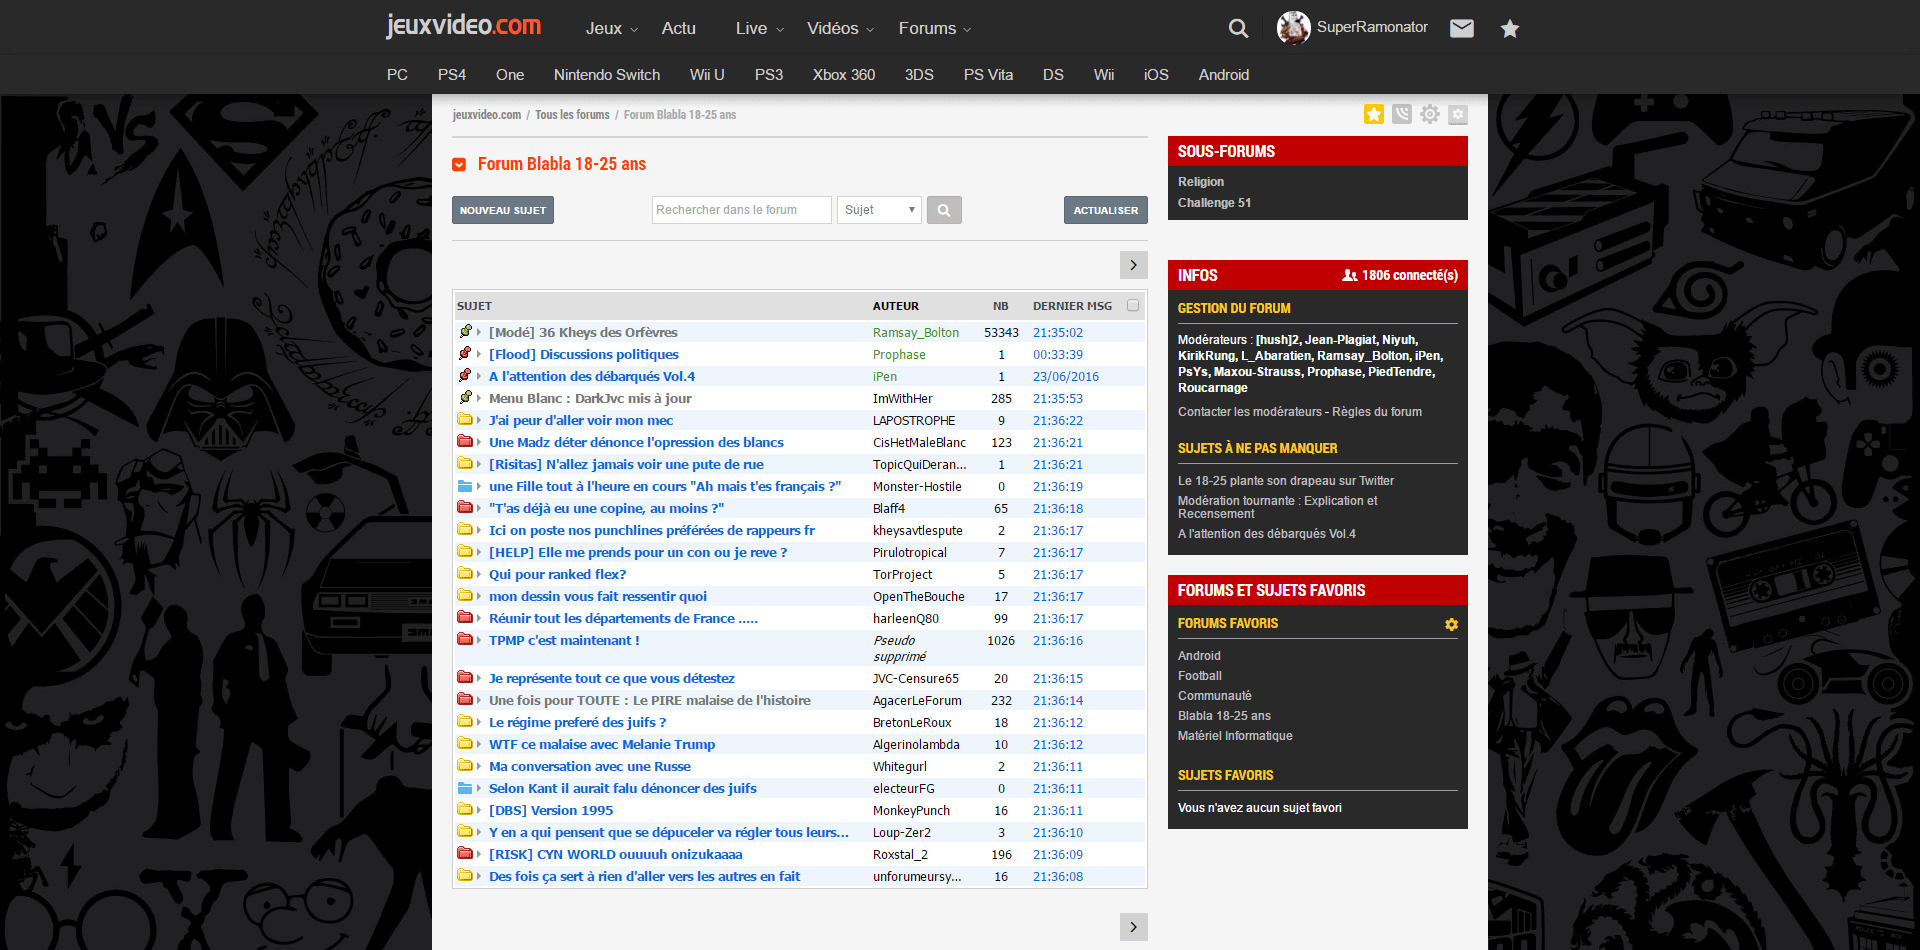Click the yellow star forum favorite icon
The image size is (1920, 950).
click(x=1374, y=114)
